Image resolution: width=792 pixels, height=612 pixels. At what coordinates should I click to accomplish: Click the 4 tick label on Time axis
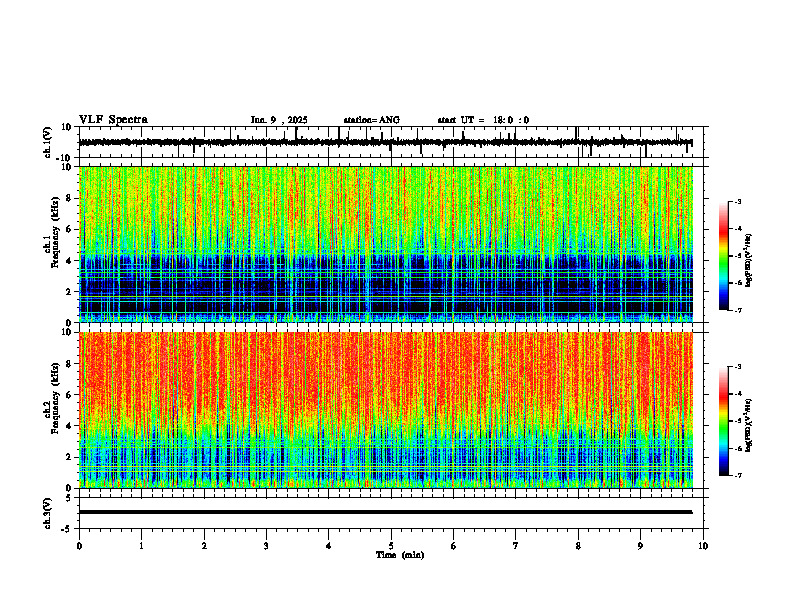tap(329, 546)
